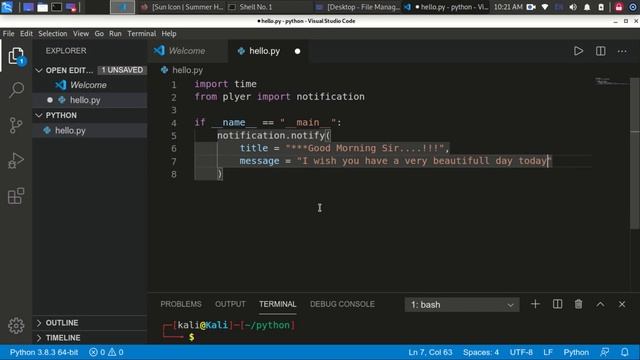
Task: Open the Source Control view
Action: point(16,125)
